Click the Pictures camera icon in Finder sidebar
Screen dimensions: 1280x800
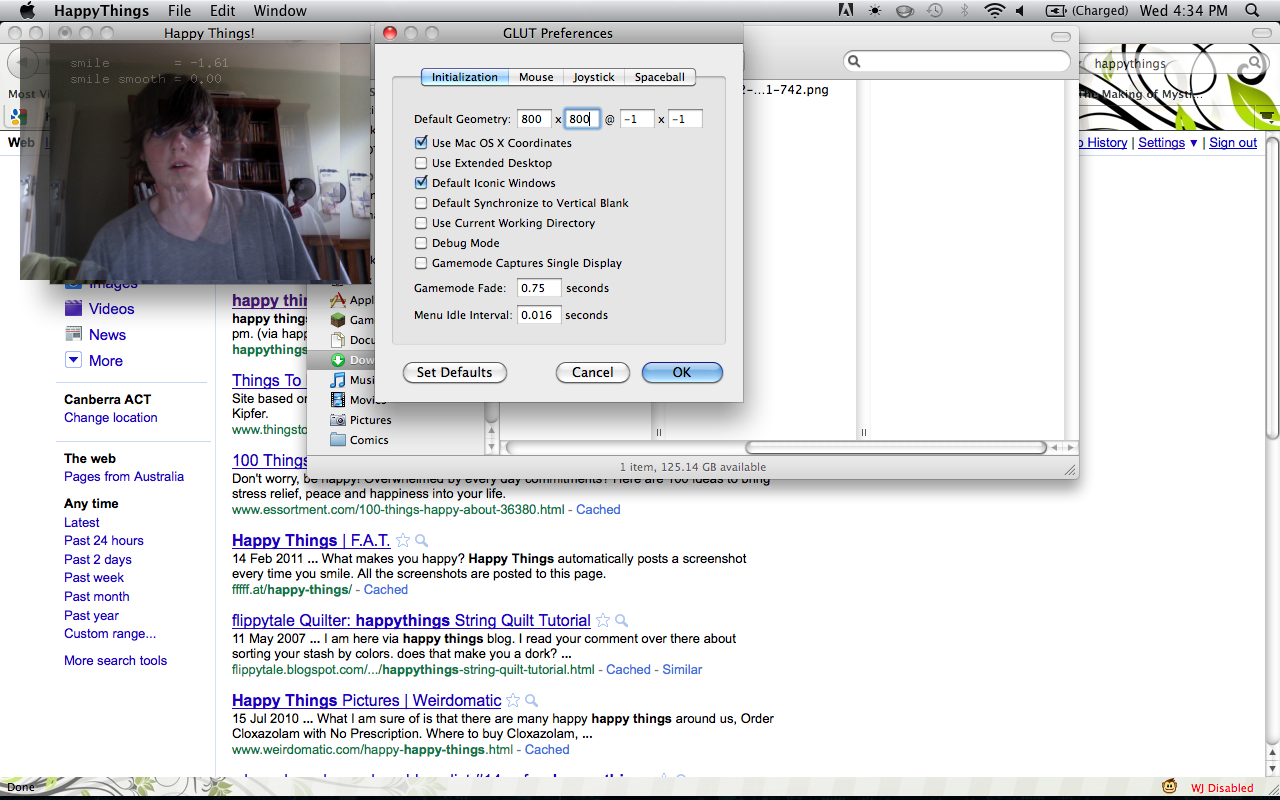[338, 420]
